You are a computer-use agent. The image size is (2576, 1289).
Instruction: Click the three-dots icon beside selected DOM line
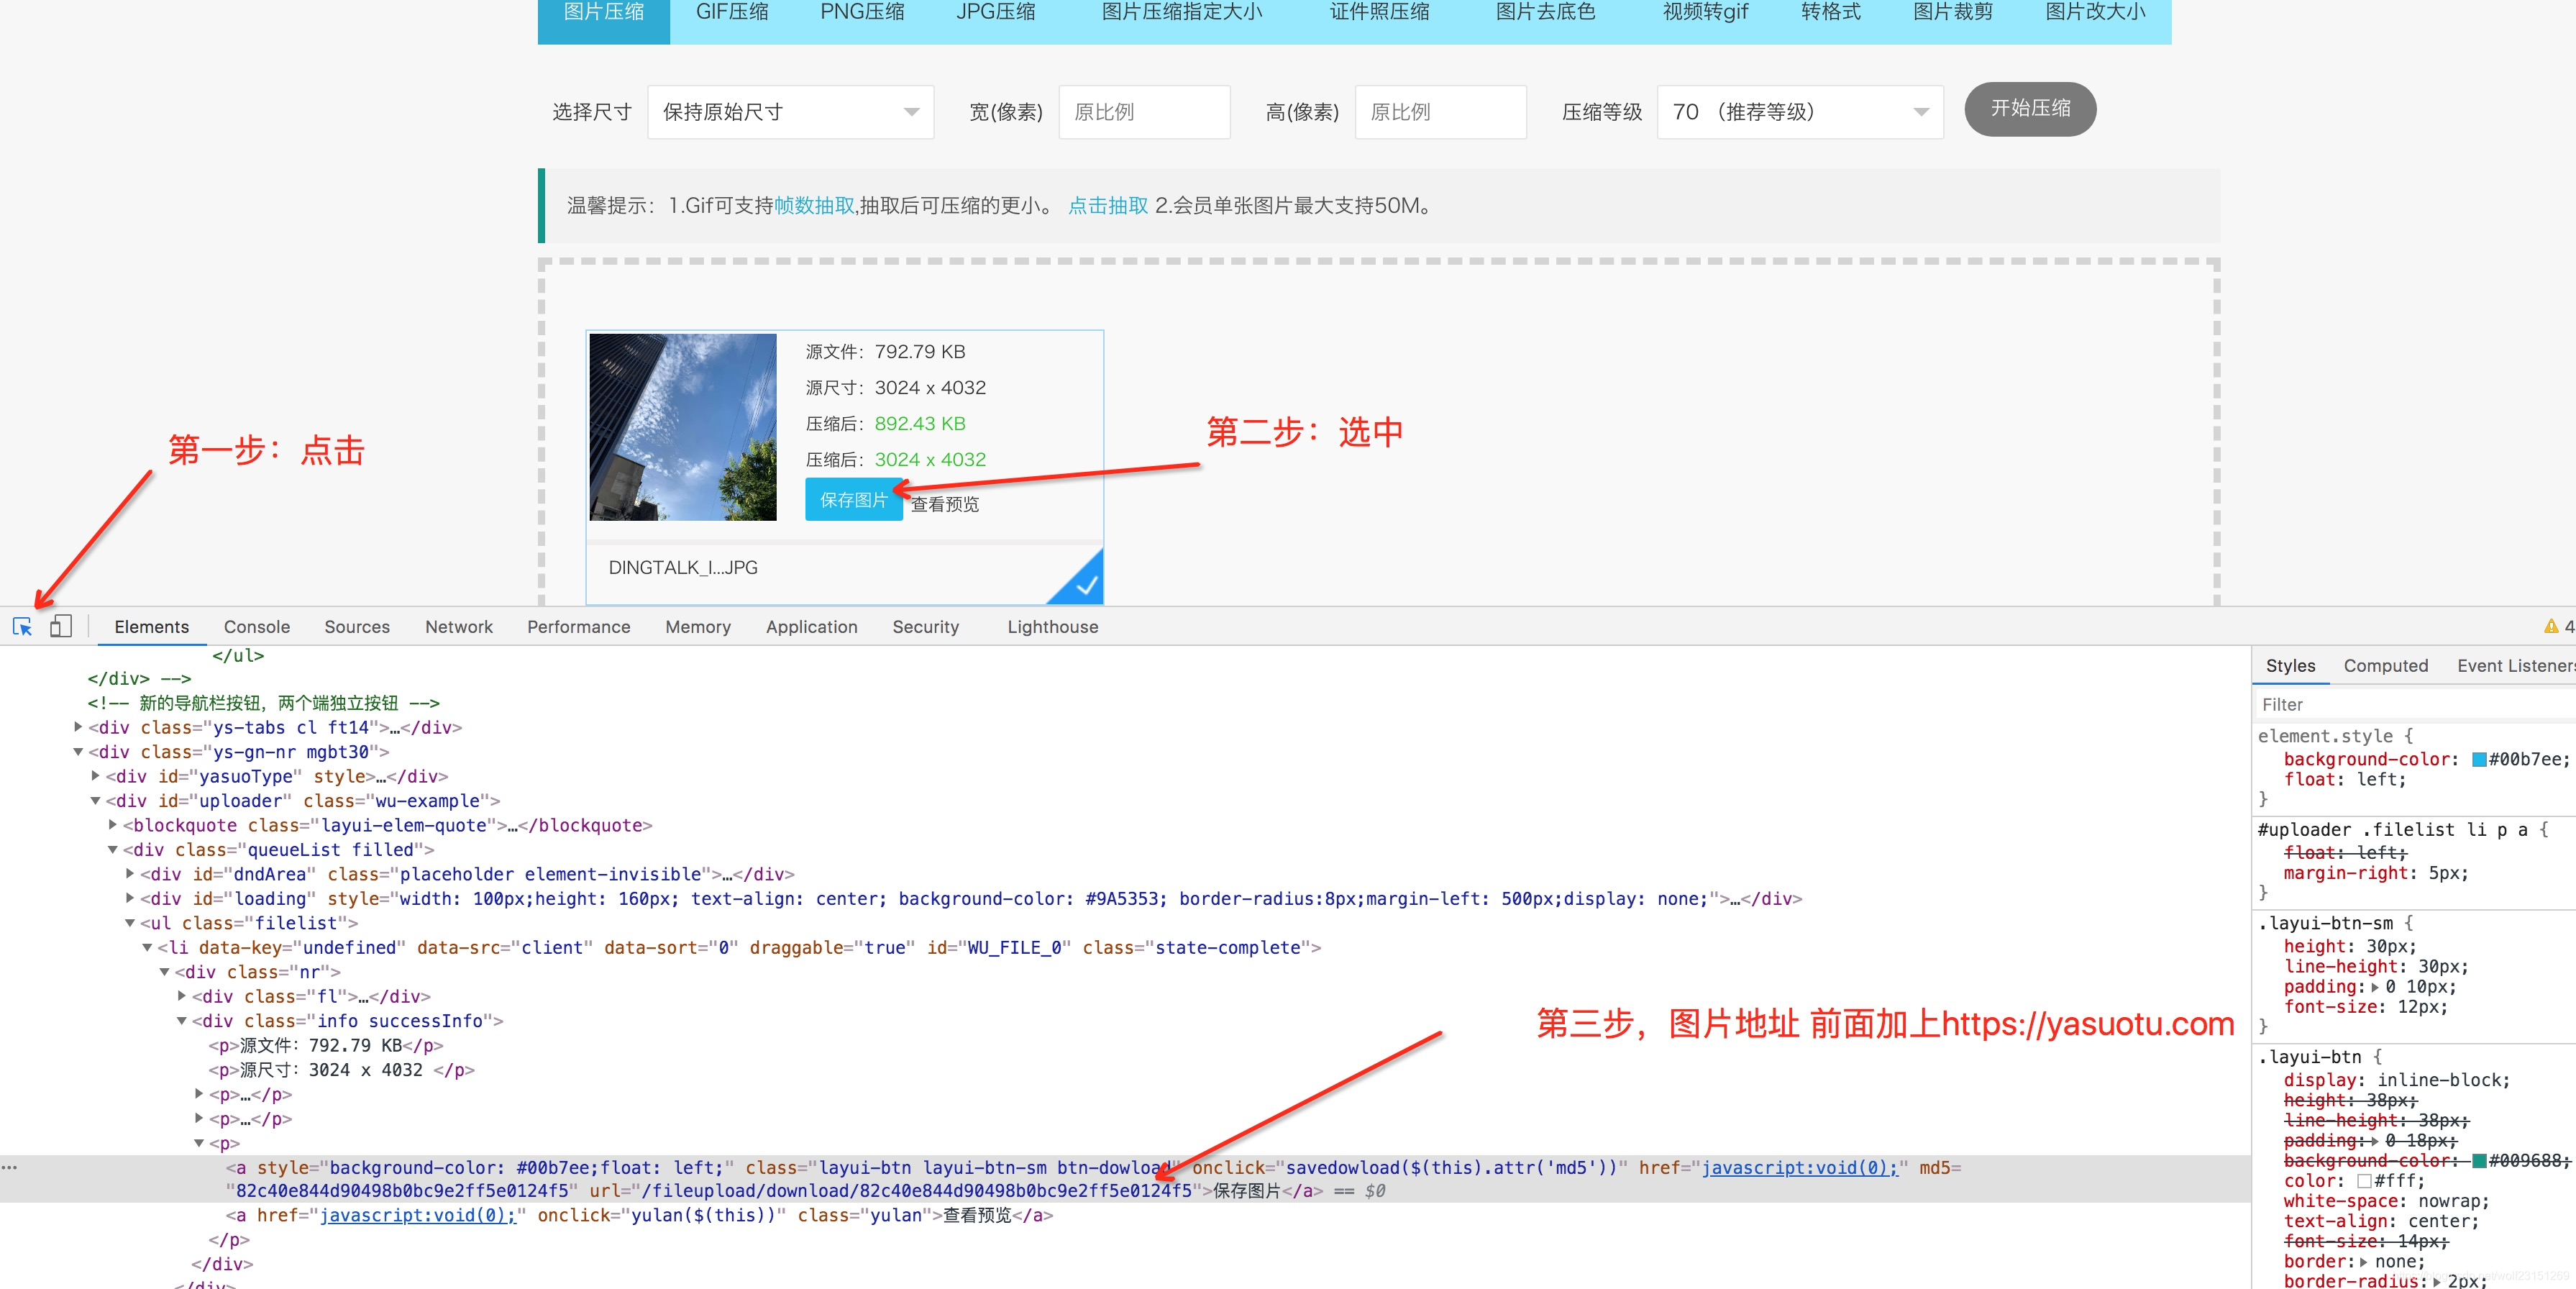pyautogui.click(x=10, y=1167)
